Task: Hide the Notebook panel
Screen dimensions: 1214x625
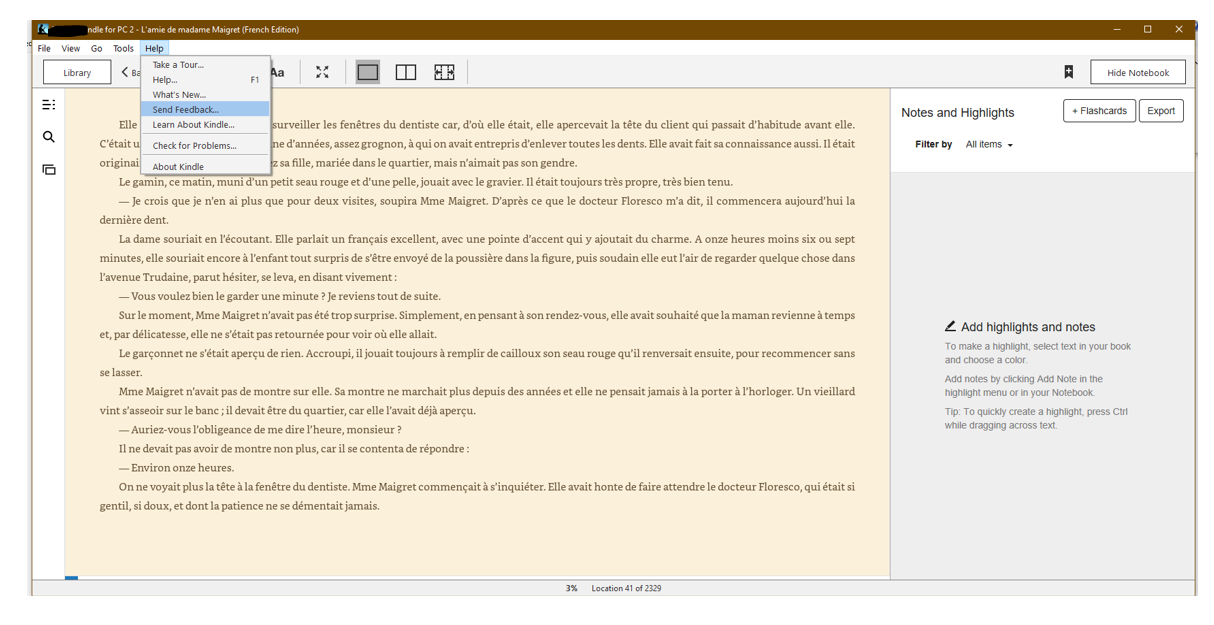Action: pyautogui.click(x=1138, y=72)
